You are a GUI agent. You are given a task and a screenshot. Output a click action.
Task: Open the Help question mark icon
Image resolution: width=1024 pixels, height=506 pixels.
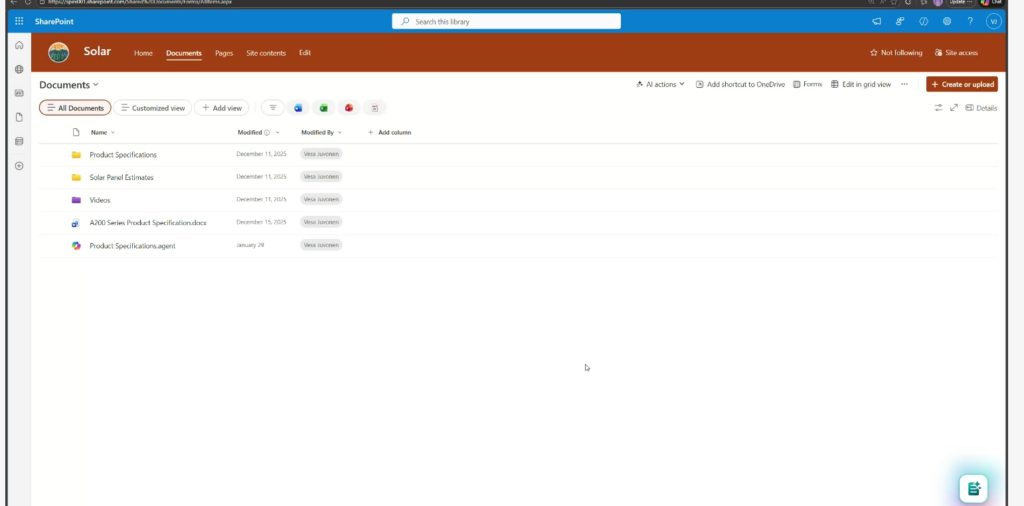pyautogui.click(x=970, y=21)
